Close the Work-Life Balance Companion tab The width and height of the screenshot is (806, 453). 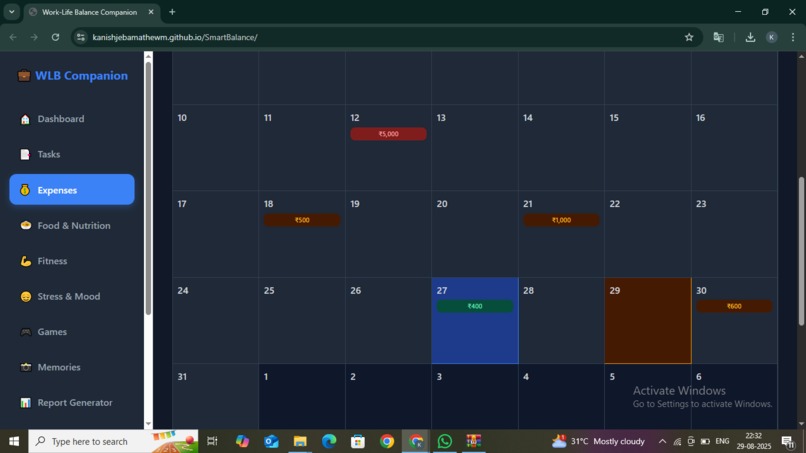[x=151, y=12]
